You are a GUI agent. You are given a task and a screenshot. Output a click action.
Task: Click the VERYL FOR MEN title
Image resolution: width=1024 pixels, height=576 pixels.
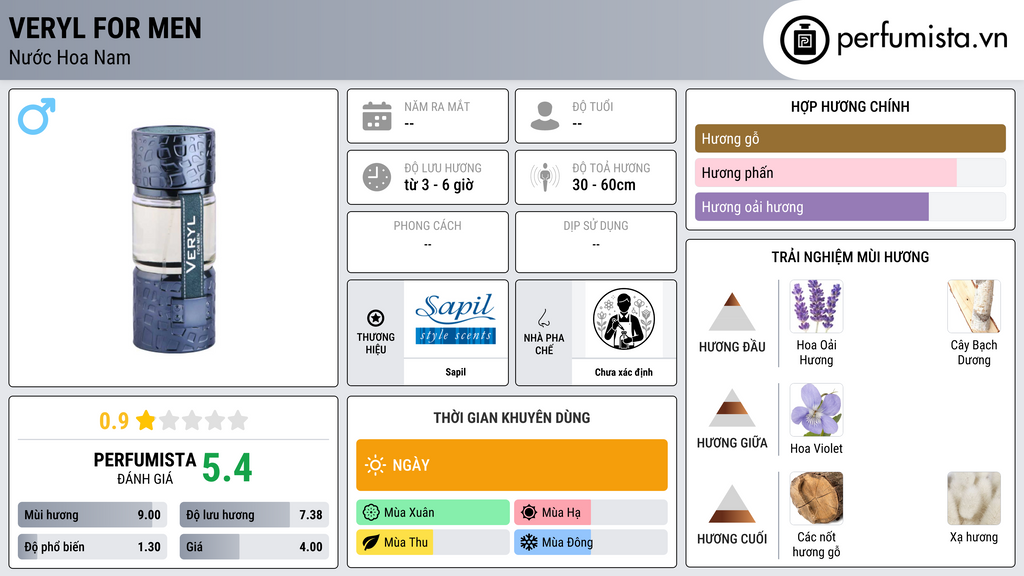pos(105,28)
